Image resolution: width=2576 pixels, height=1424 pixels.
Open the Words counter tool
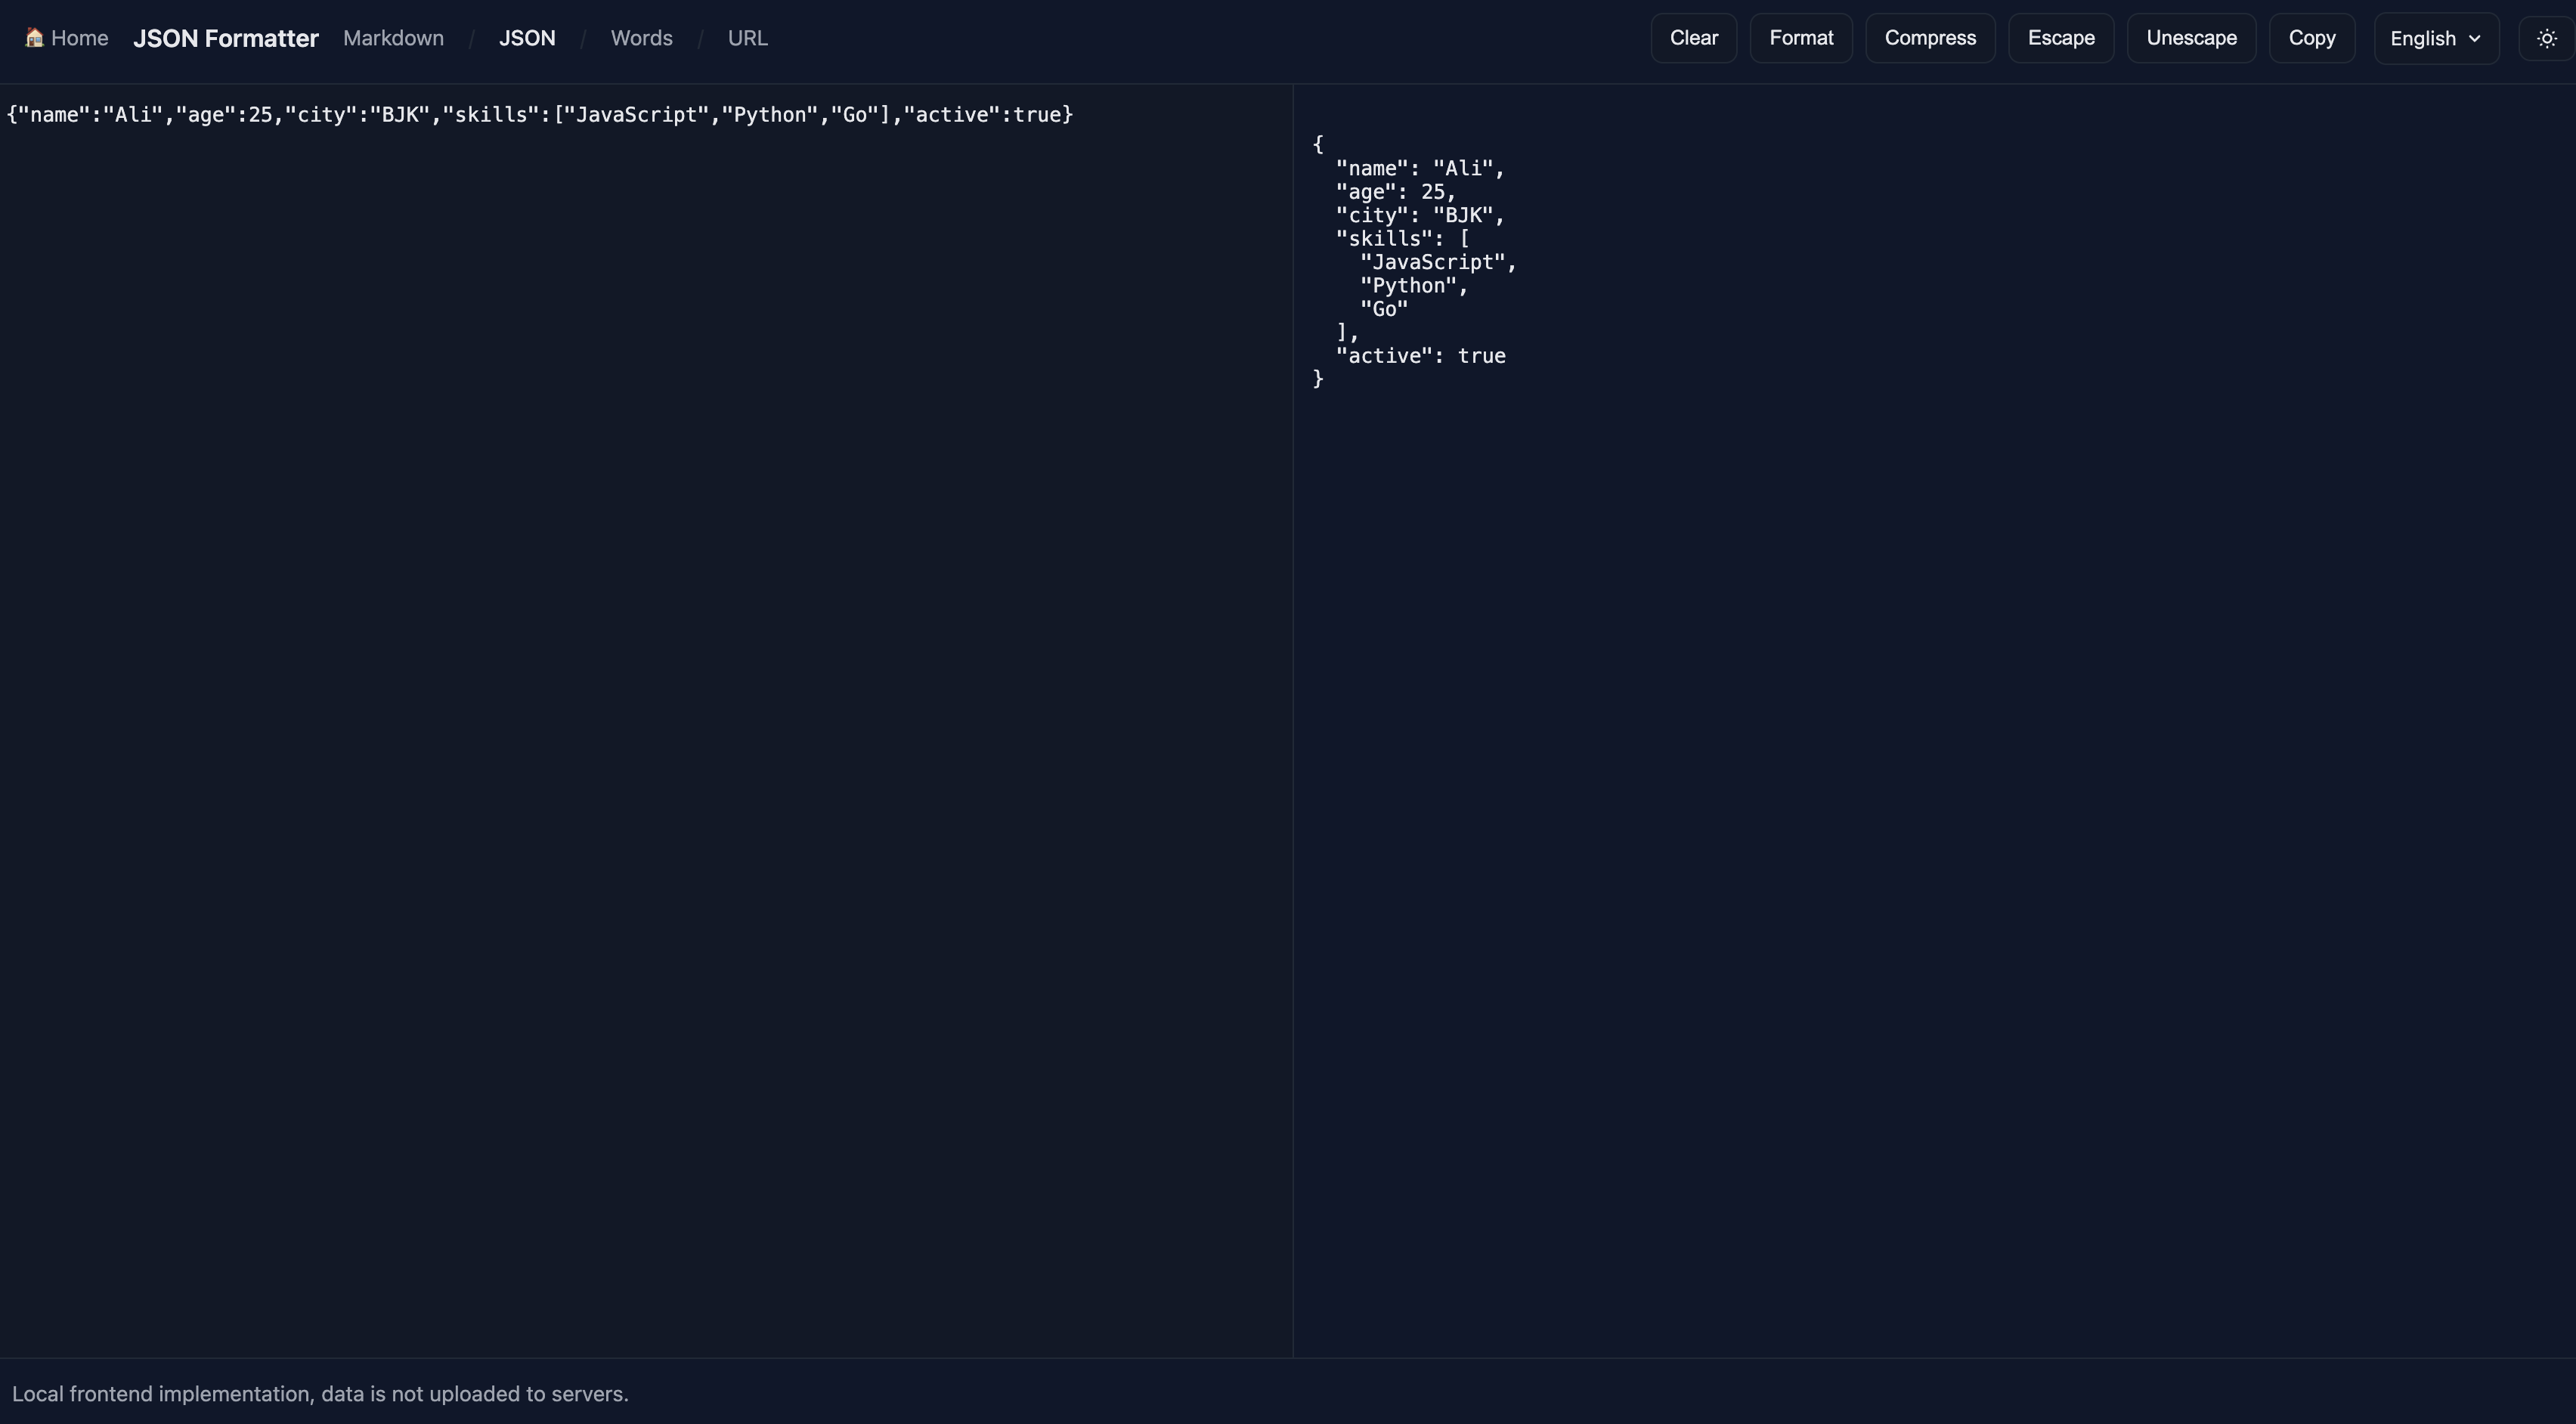642,38
